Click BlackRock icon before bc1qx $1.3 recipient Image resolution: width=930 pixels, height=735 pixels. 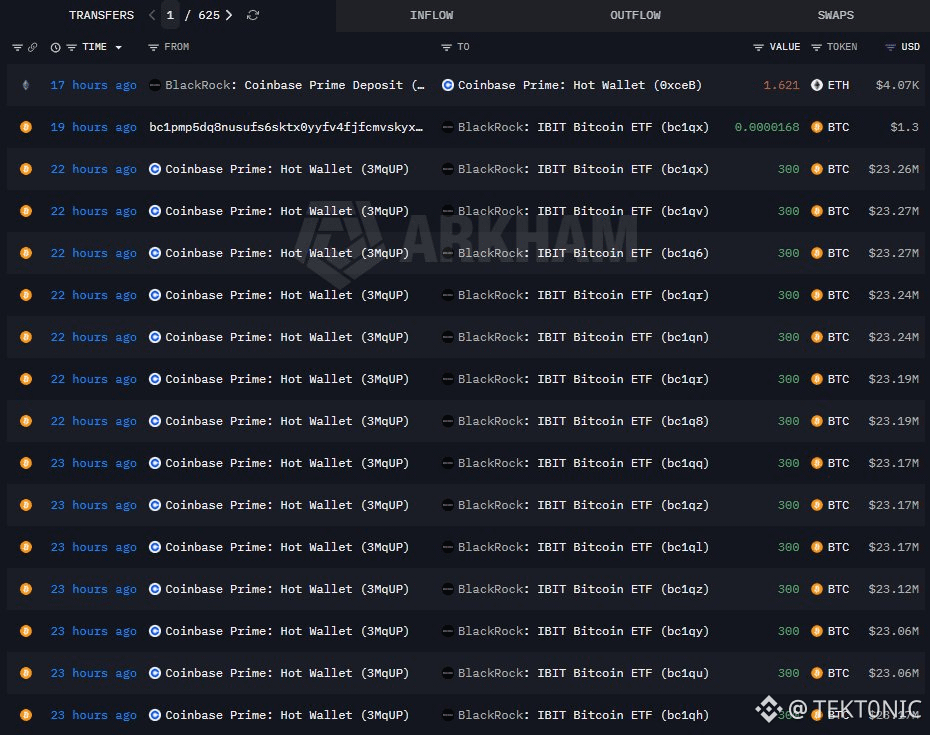pos(448,127)
